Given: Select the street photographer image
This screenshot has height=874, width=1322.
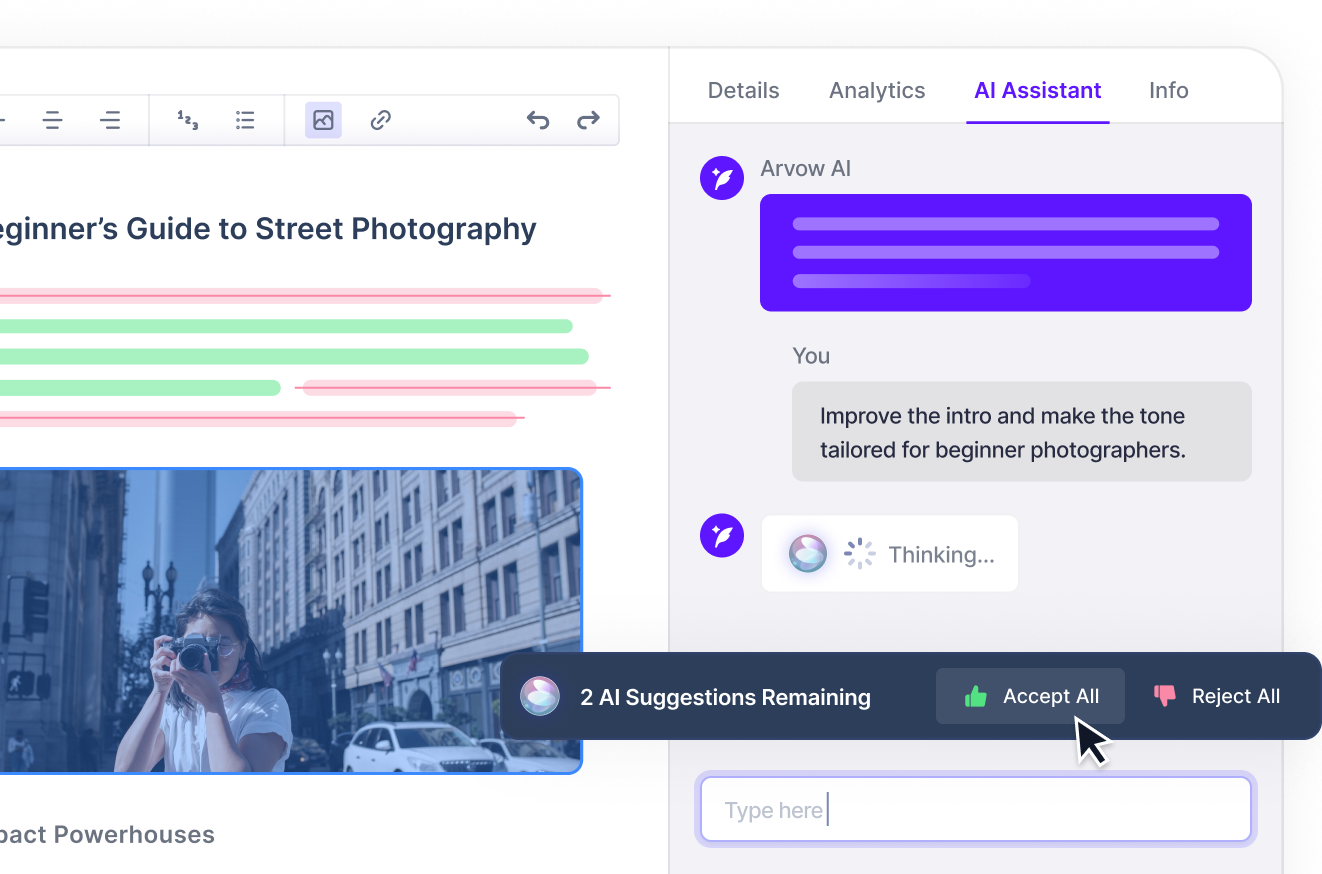Looking at the screenshot, I should click(290, 620).
